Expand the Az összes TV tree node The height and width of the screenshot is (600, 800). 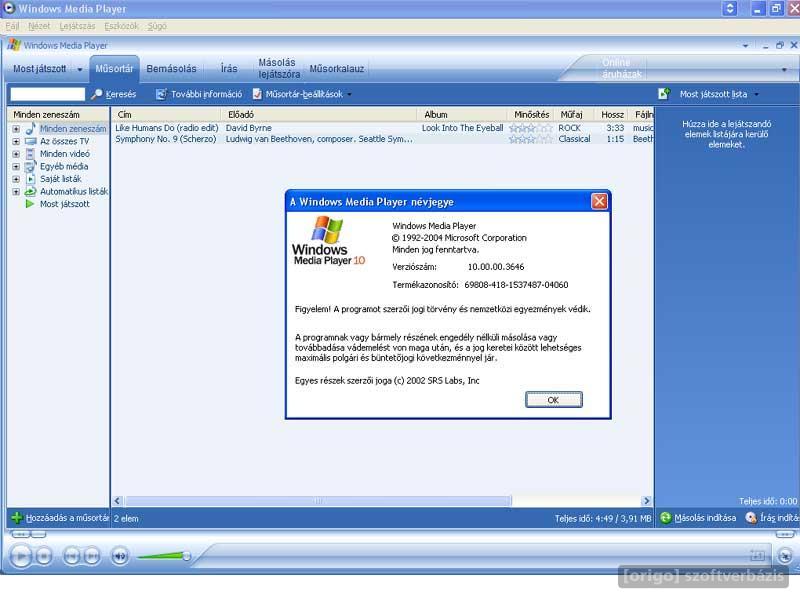(x=16, y=141)
